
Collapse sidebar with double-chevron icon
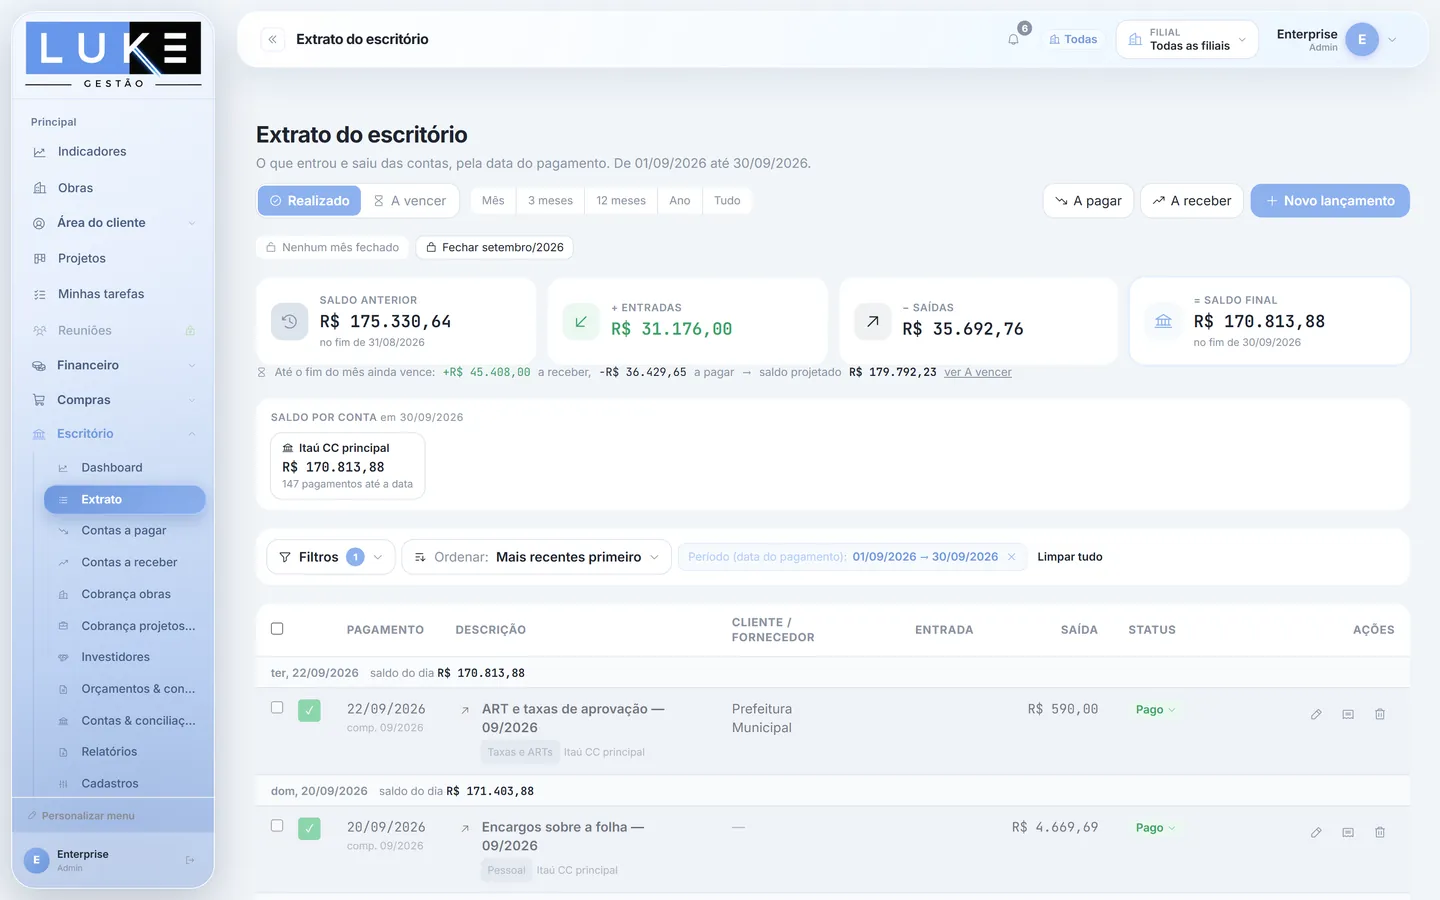tap(272, 39)
